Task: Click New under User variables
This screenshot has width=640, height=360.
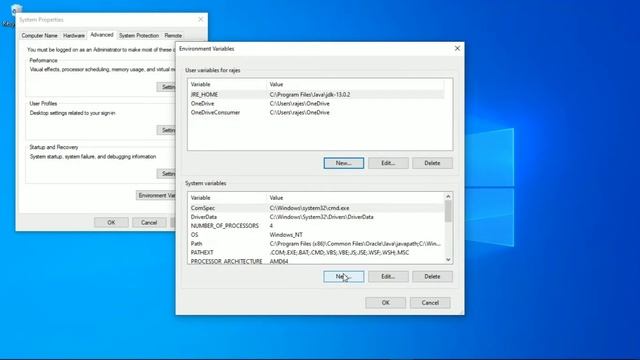Action: coord(344,163)
